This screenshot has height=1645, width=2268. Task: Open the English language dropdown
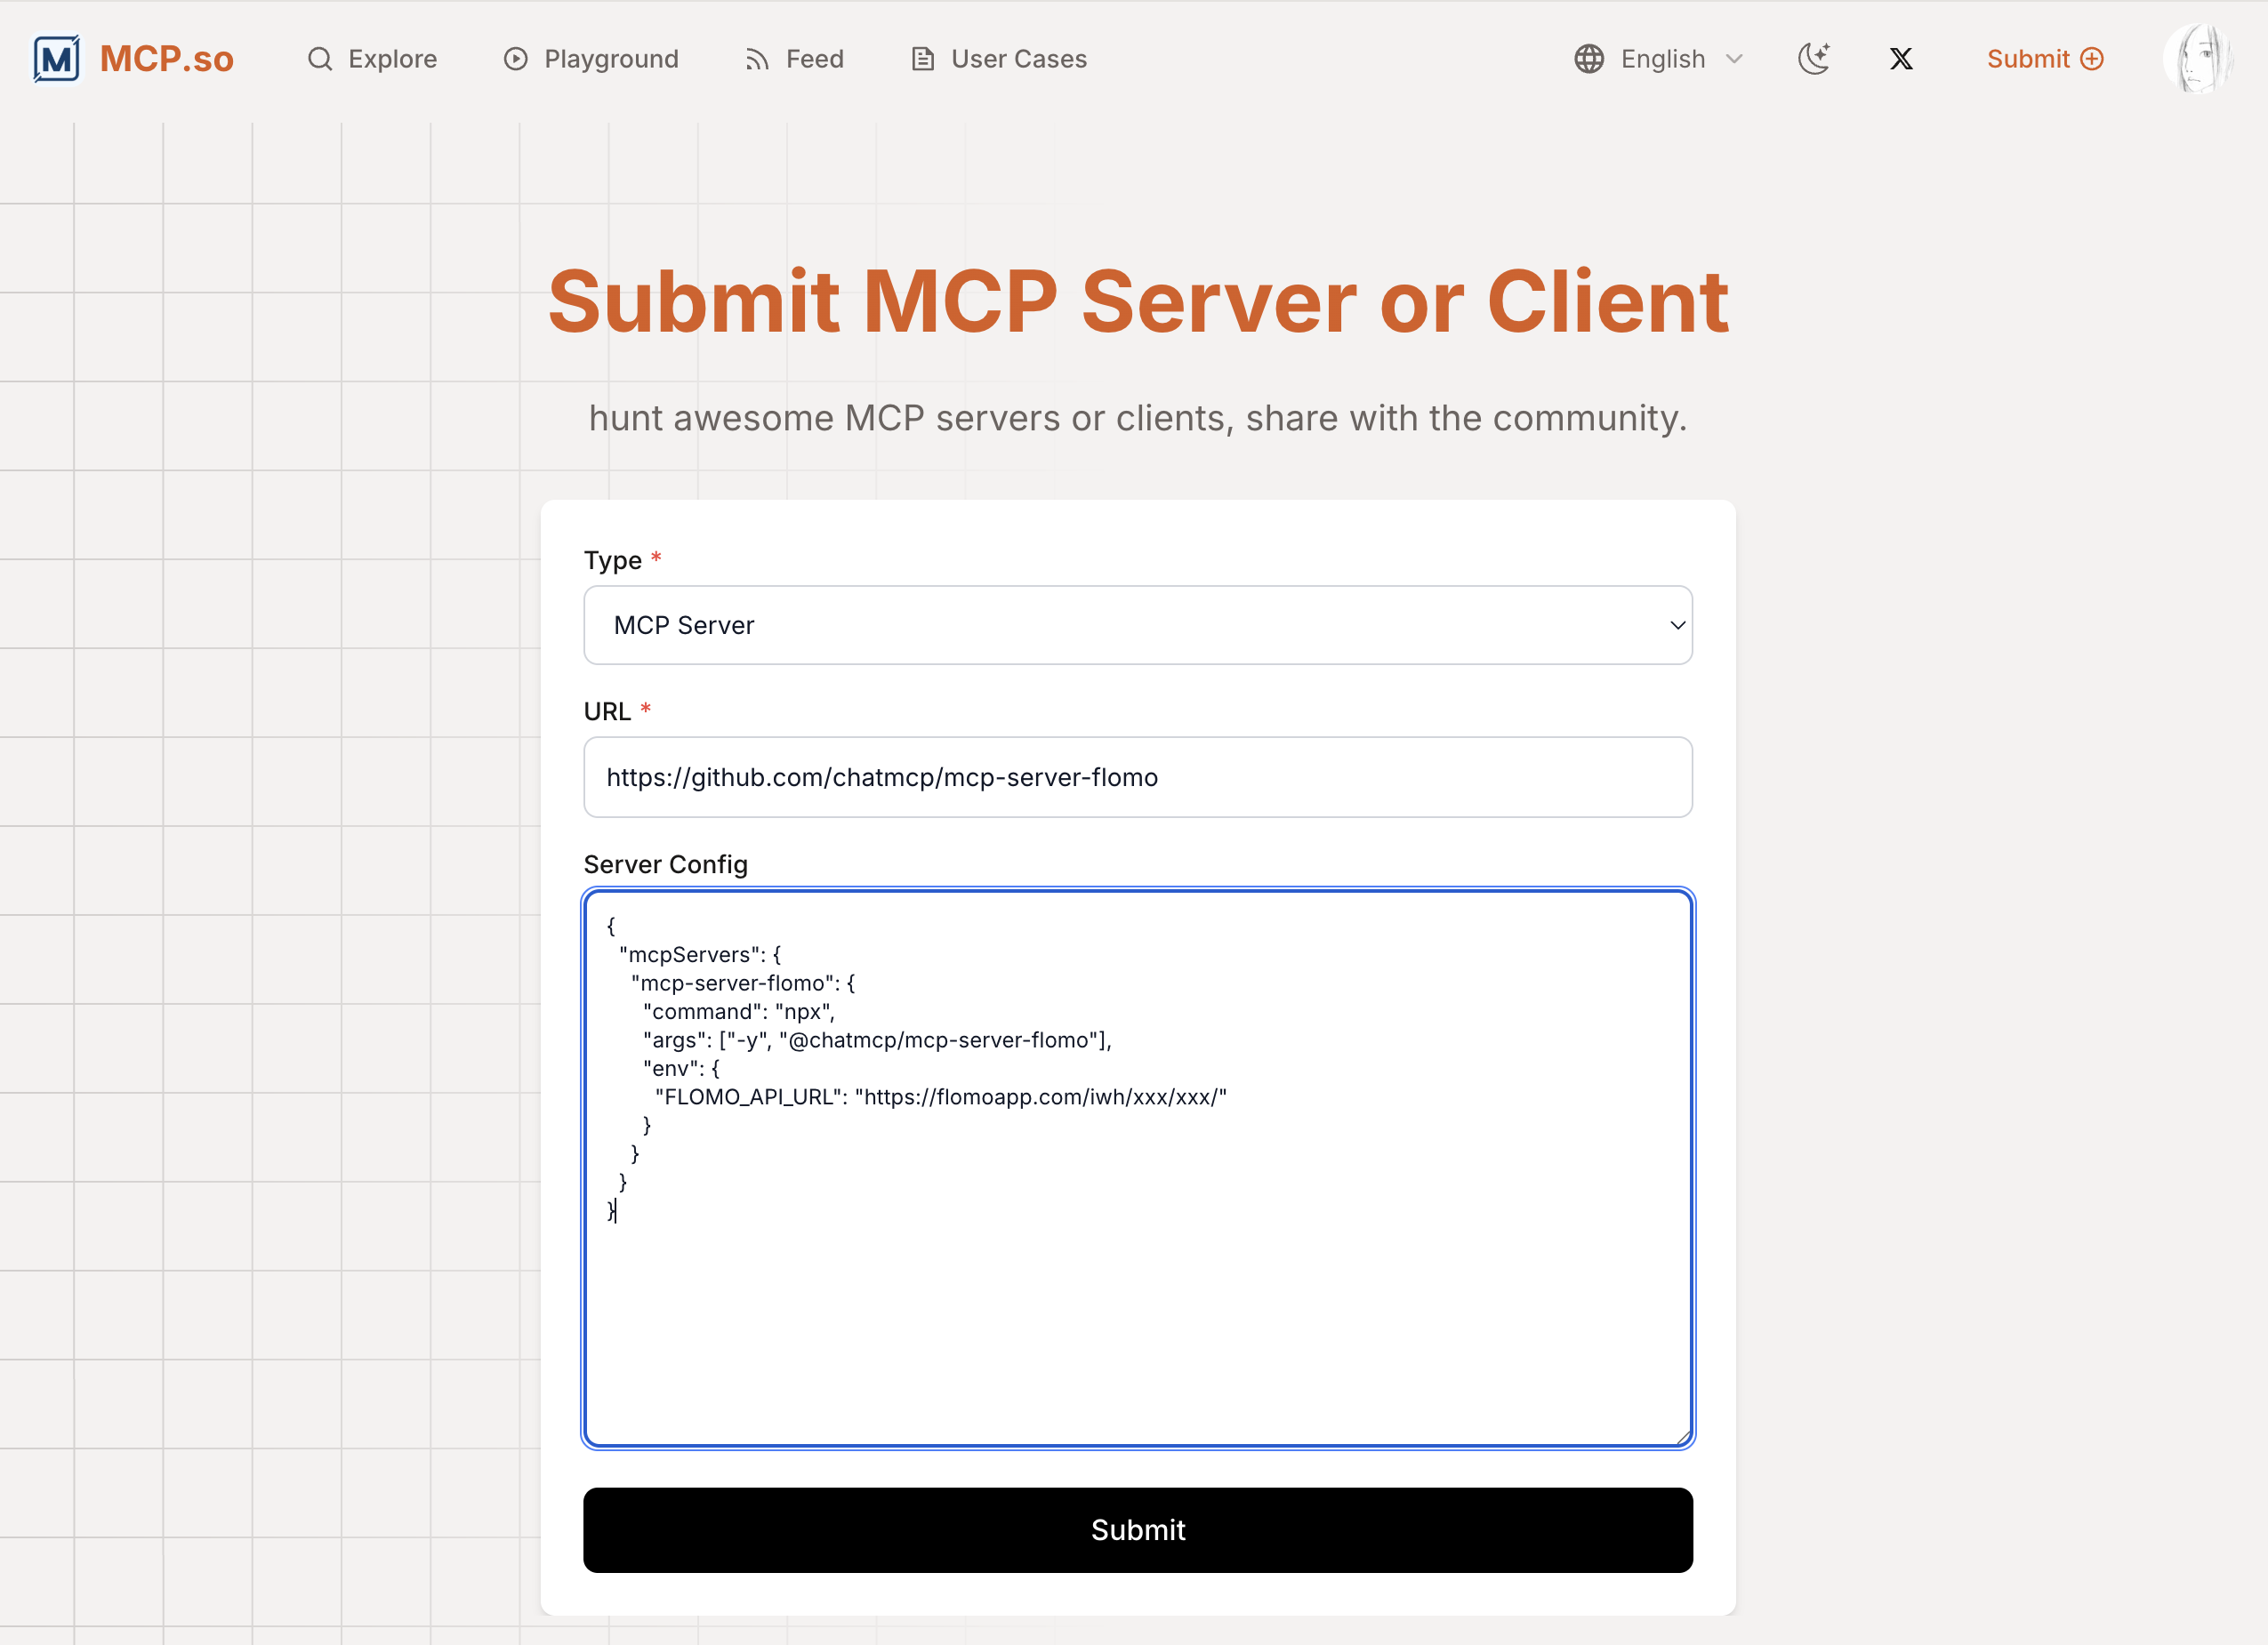click(x=1663, y=59)
